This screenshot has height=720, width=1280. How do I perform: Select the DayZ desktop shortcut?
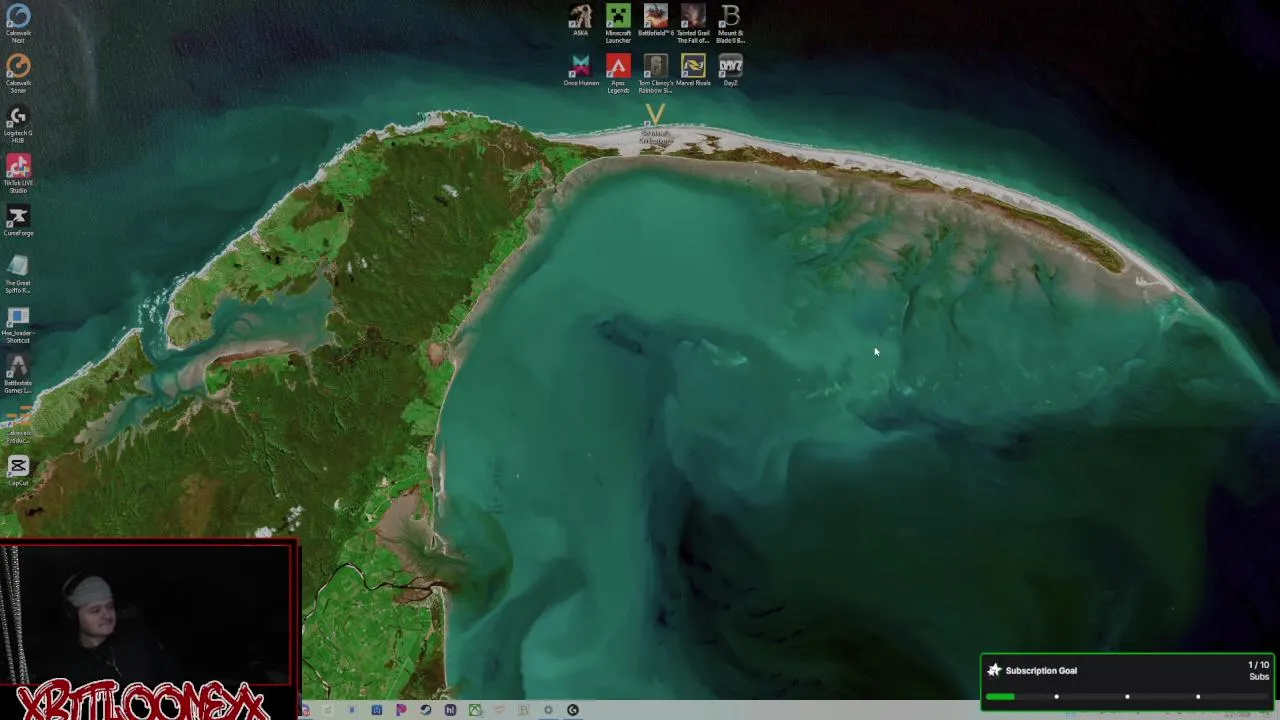pos(730,70)
